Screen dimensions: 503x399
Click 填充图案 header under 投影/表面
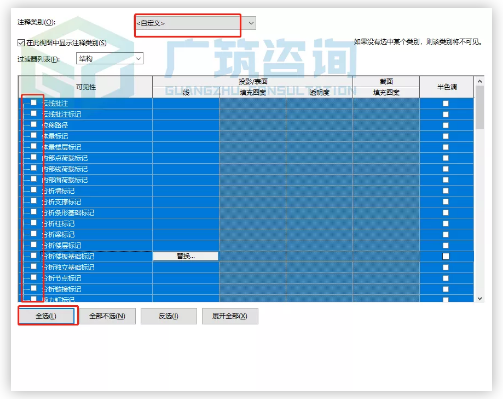click(253, 92)
